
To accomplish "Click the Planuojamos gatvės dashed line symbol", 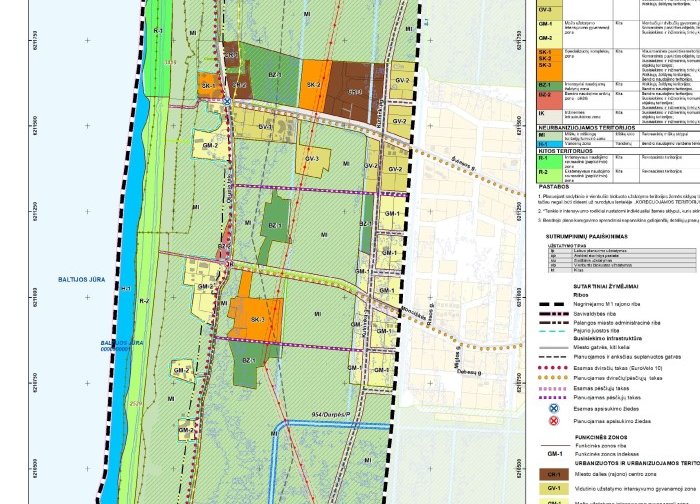I will (554, 357).
